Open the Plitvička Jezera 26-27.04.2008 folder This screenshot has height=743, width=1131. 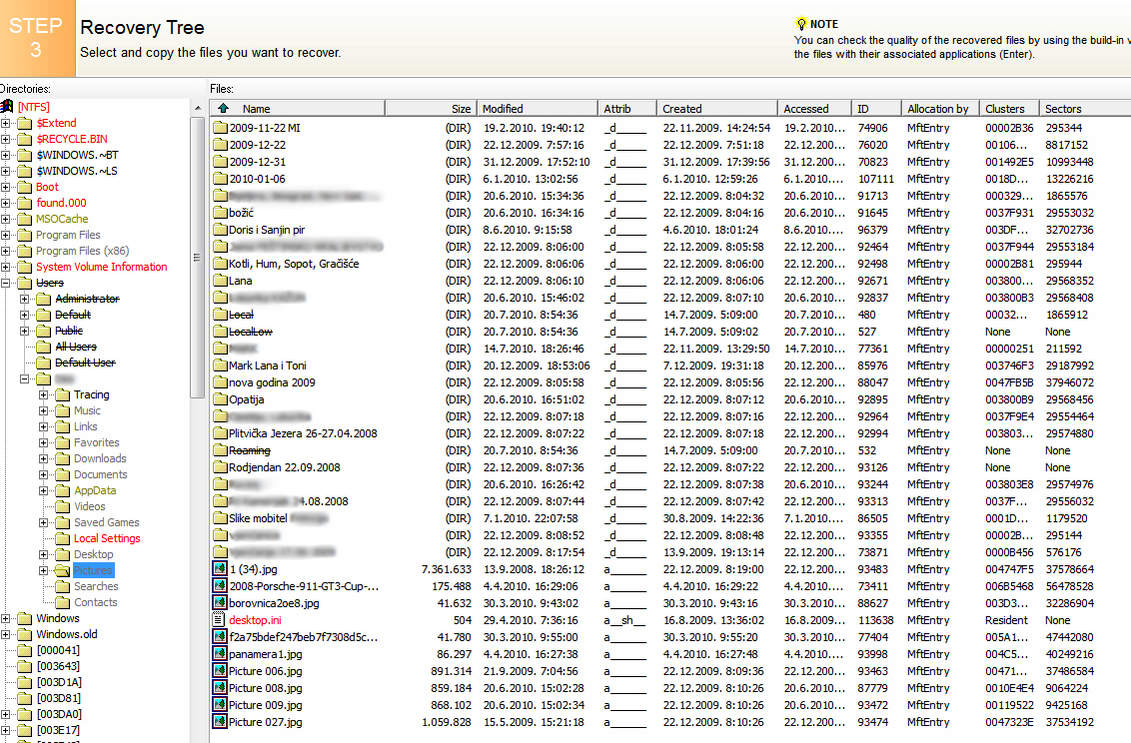[x=302, y=434]
